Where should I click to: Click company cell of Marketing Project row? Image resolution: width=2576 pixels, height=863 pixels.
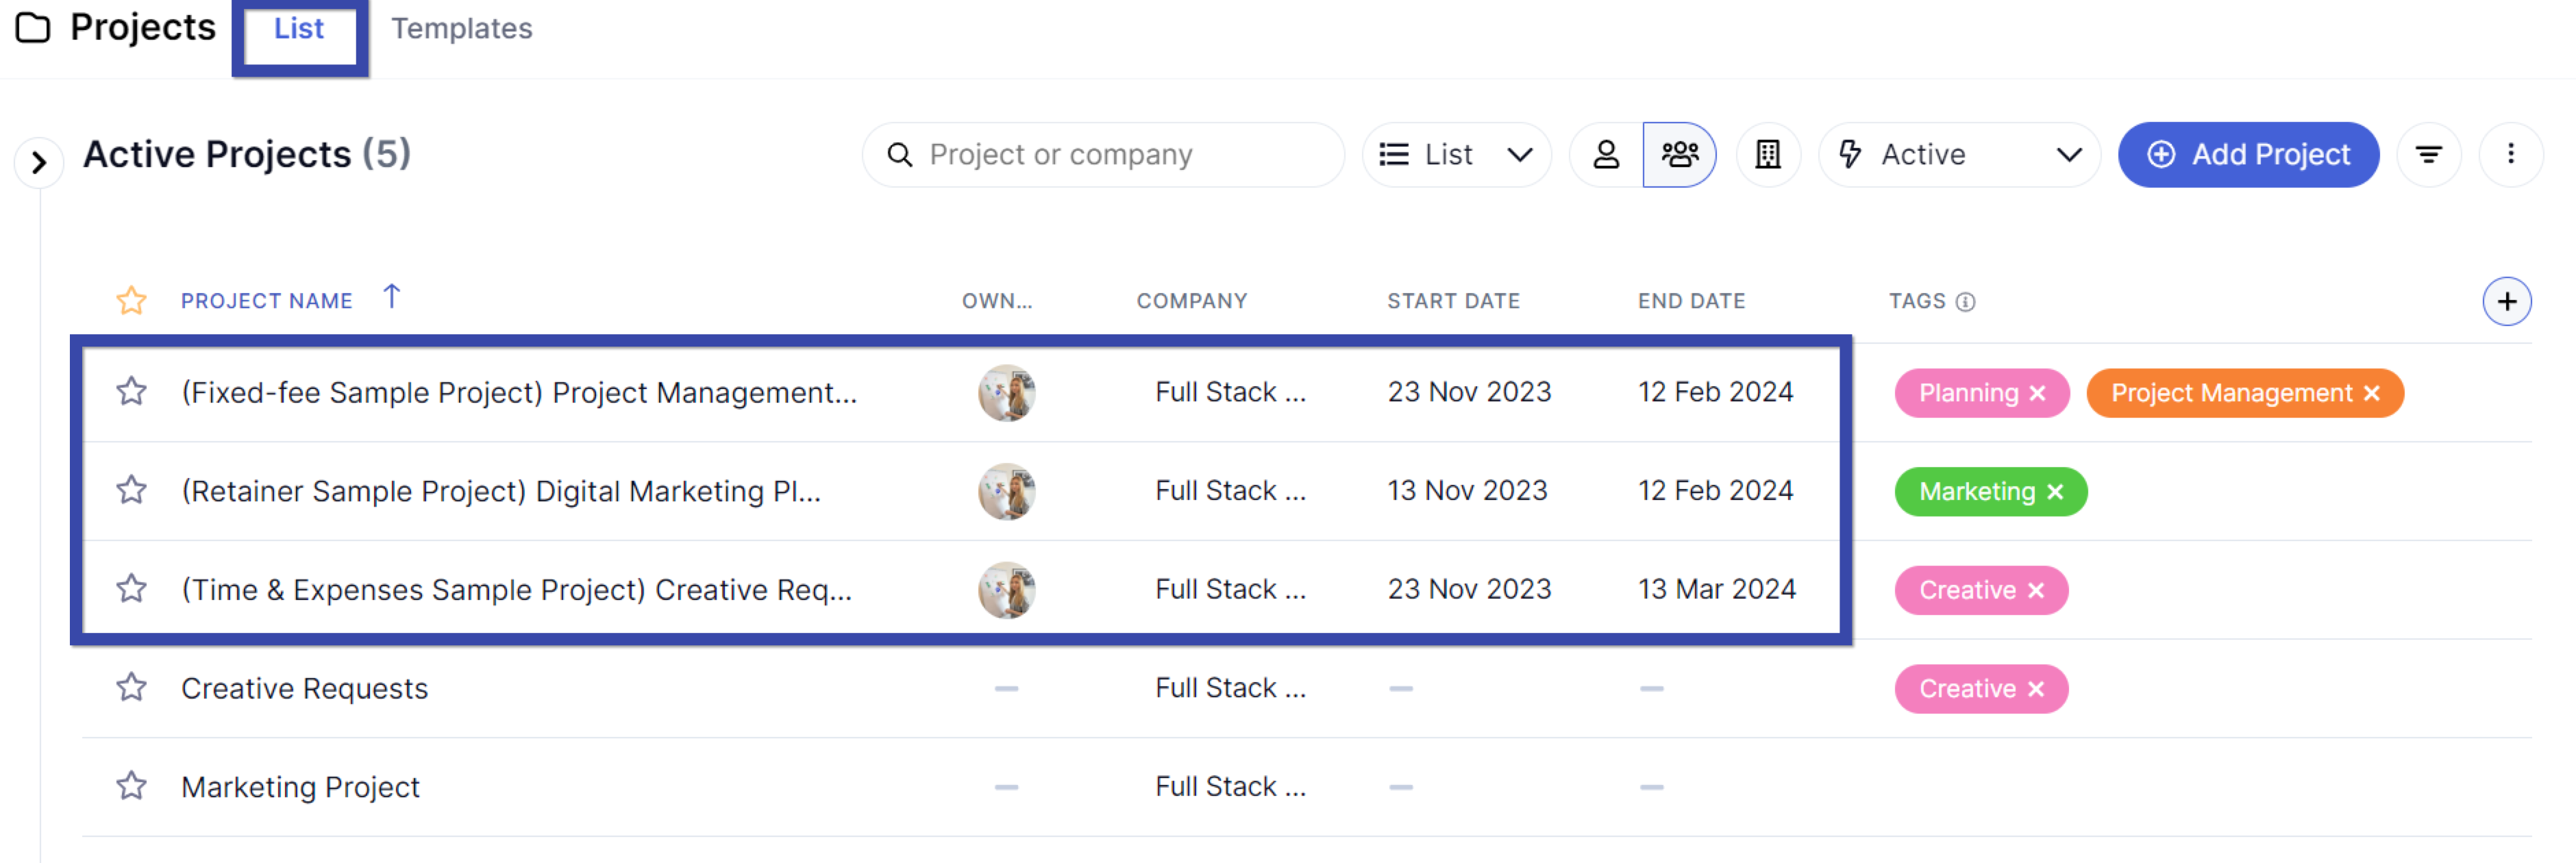pyautogui.click(x=1230, y=787)
